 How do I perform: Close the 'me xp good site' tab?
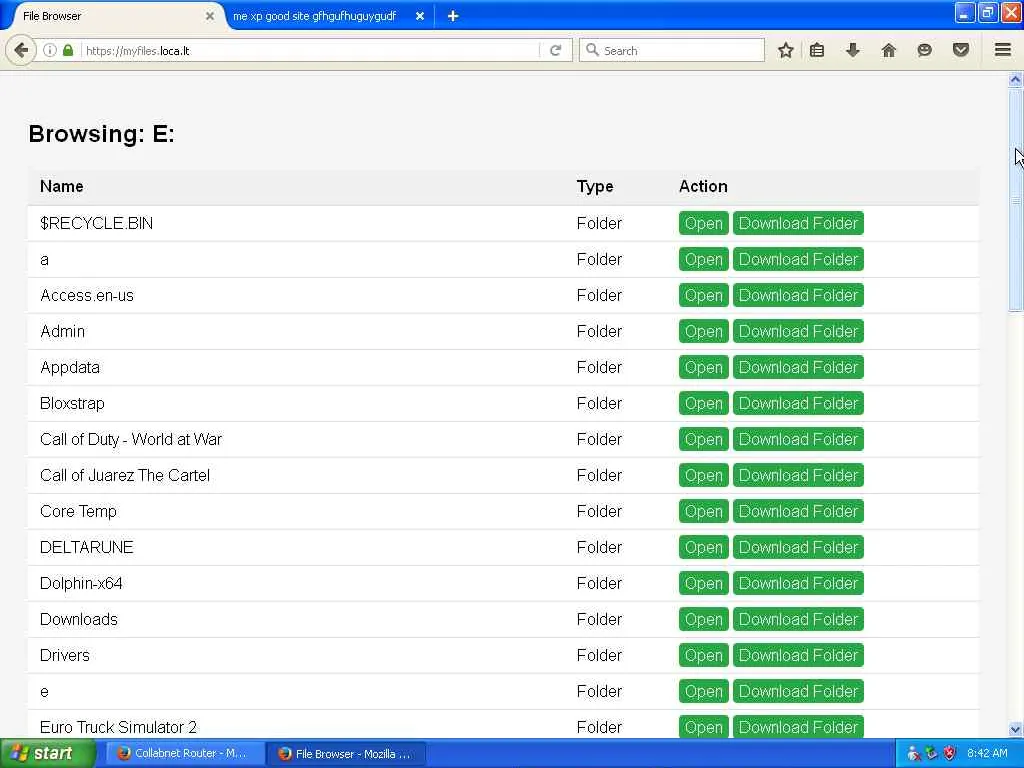pos(420,16)
